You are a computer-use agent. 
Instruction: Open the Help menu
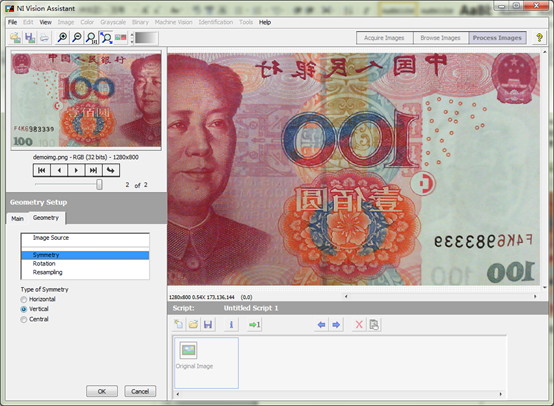click(x=265, y=22)
